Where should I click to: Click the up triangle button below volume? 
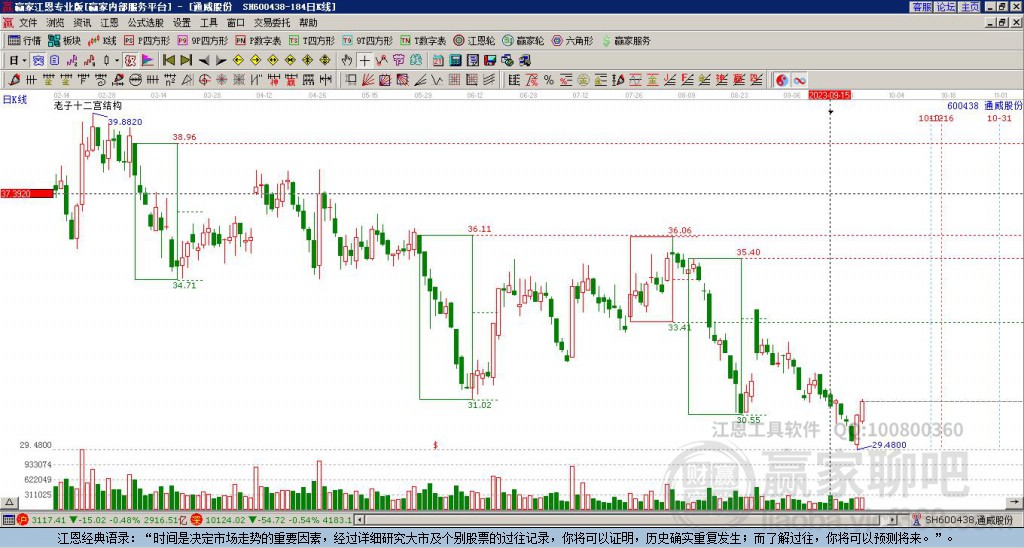[x=9, y=503]
